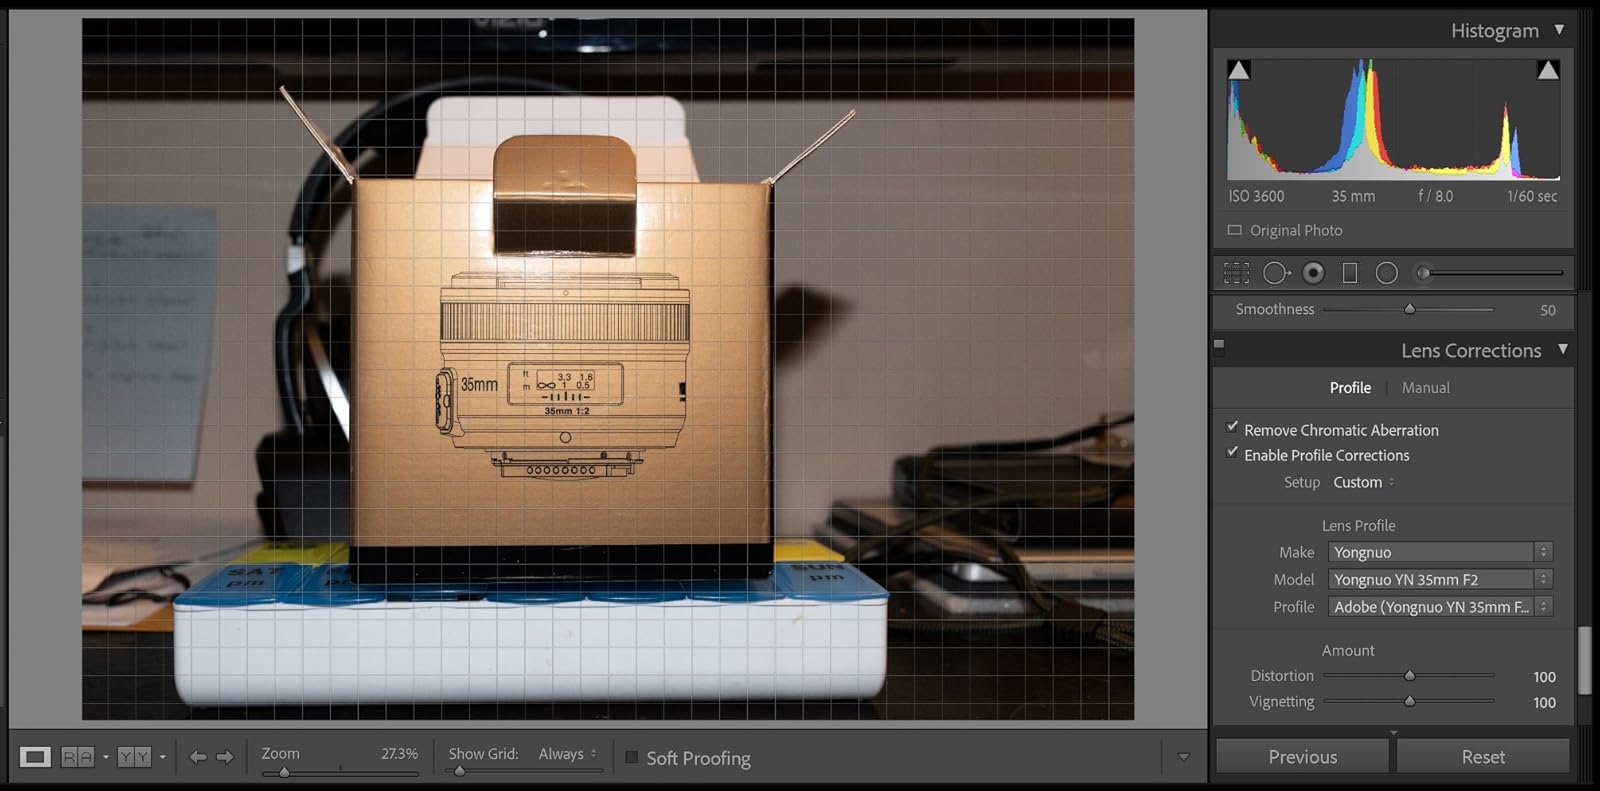
Task: Switch to the Profile tab
Action: pos(1350,388)
